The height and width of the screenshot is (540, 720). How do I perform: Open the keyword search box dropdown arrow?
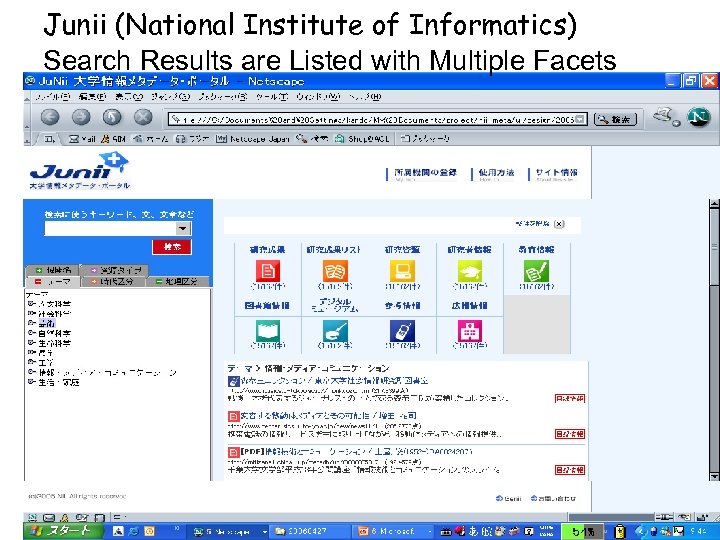click(x=183, y=228)
